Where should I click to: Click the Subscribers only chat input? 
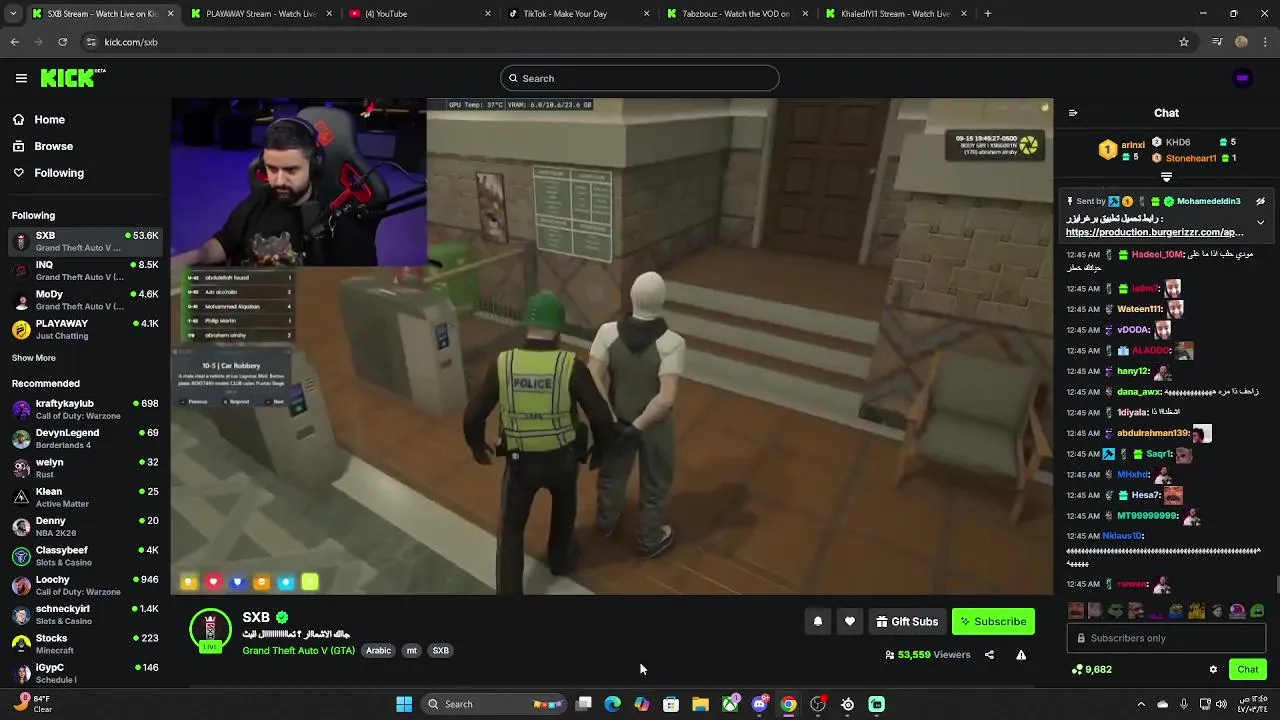pyautogui.click(x=1167, y=638)
